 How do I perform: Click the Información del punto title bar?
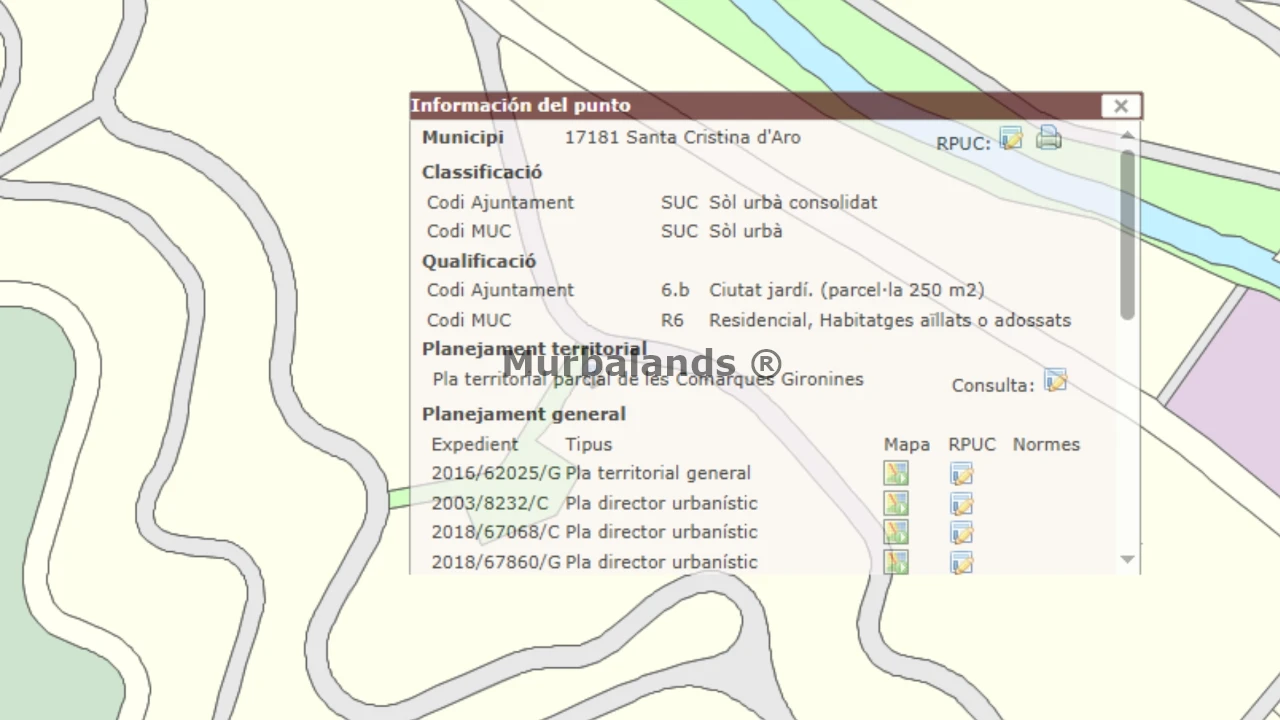[750, 106]
